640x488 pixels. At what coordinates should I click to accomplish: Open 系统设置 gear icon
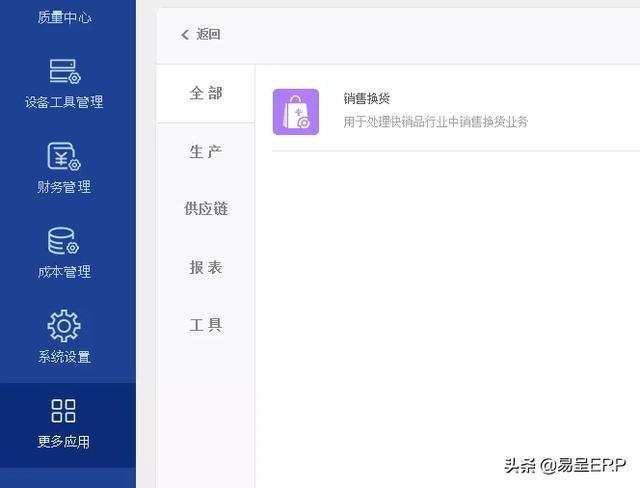pos(64,326)
